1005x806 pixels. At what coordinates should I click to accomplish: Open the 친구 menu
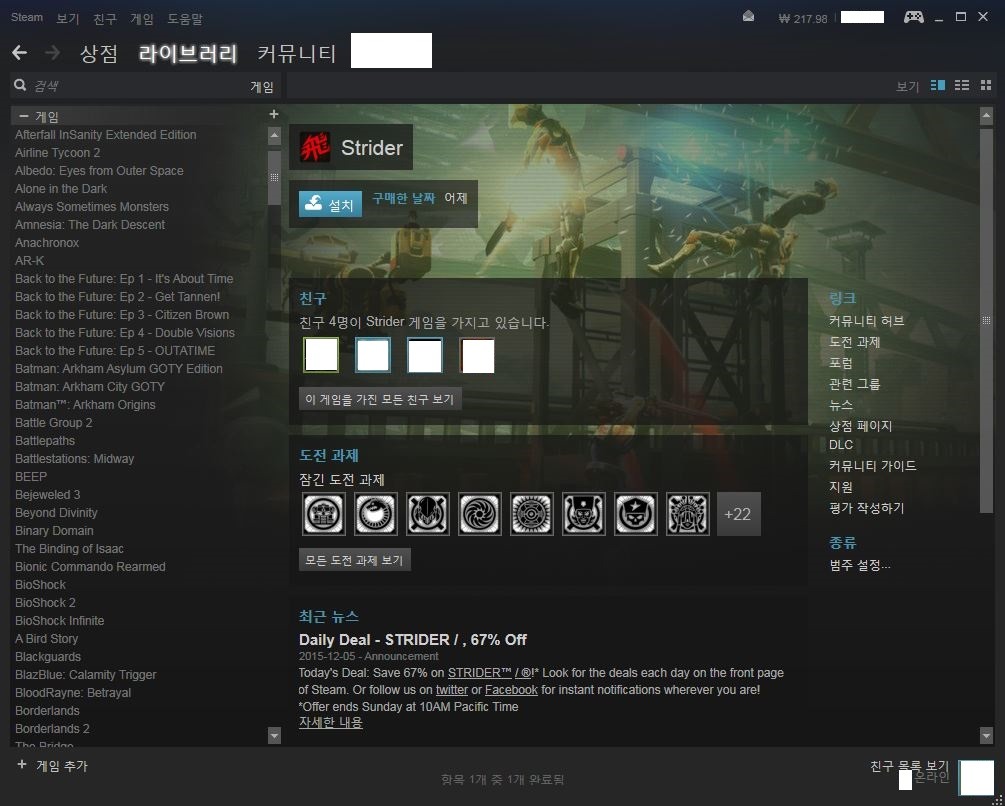(x=104, y=19)
